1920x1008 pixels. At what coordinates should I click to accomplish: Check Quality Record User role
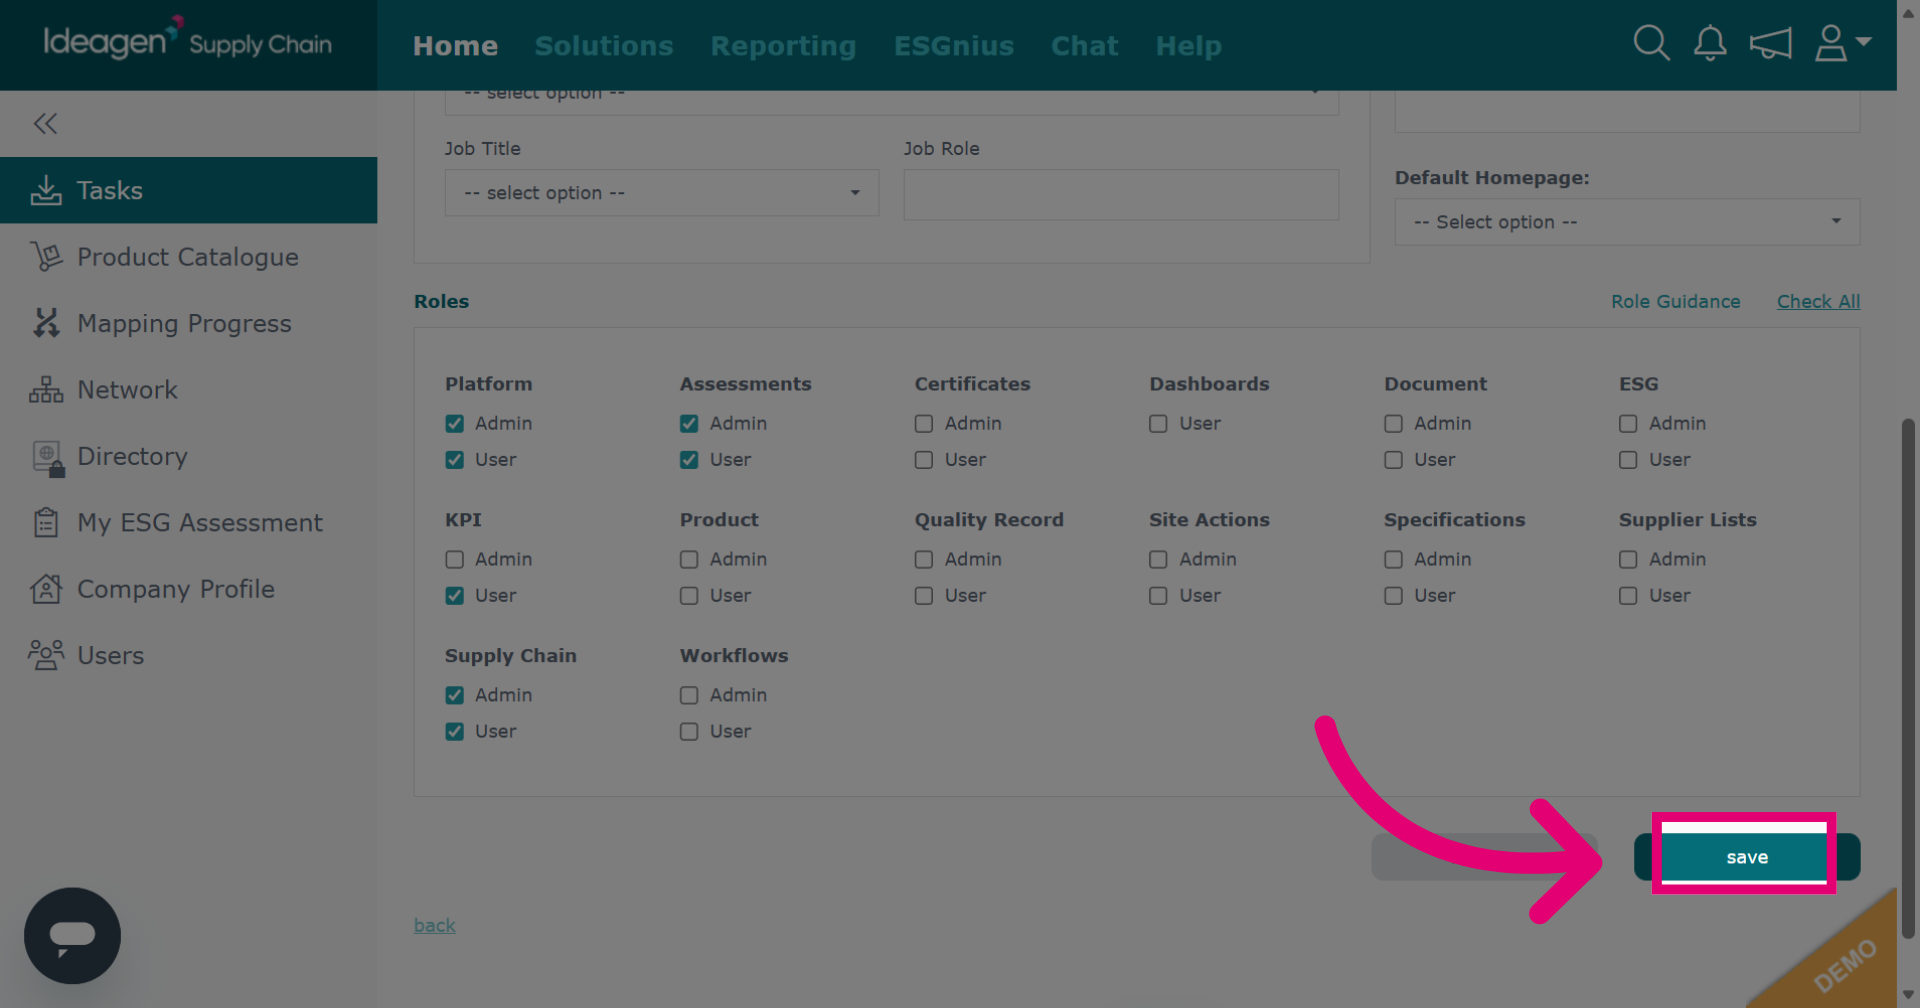(x=924, y=596)
